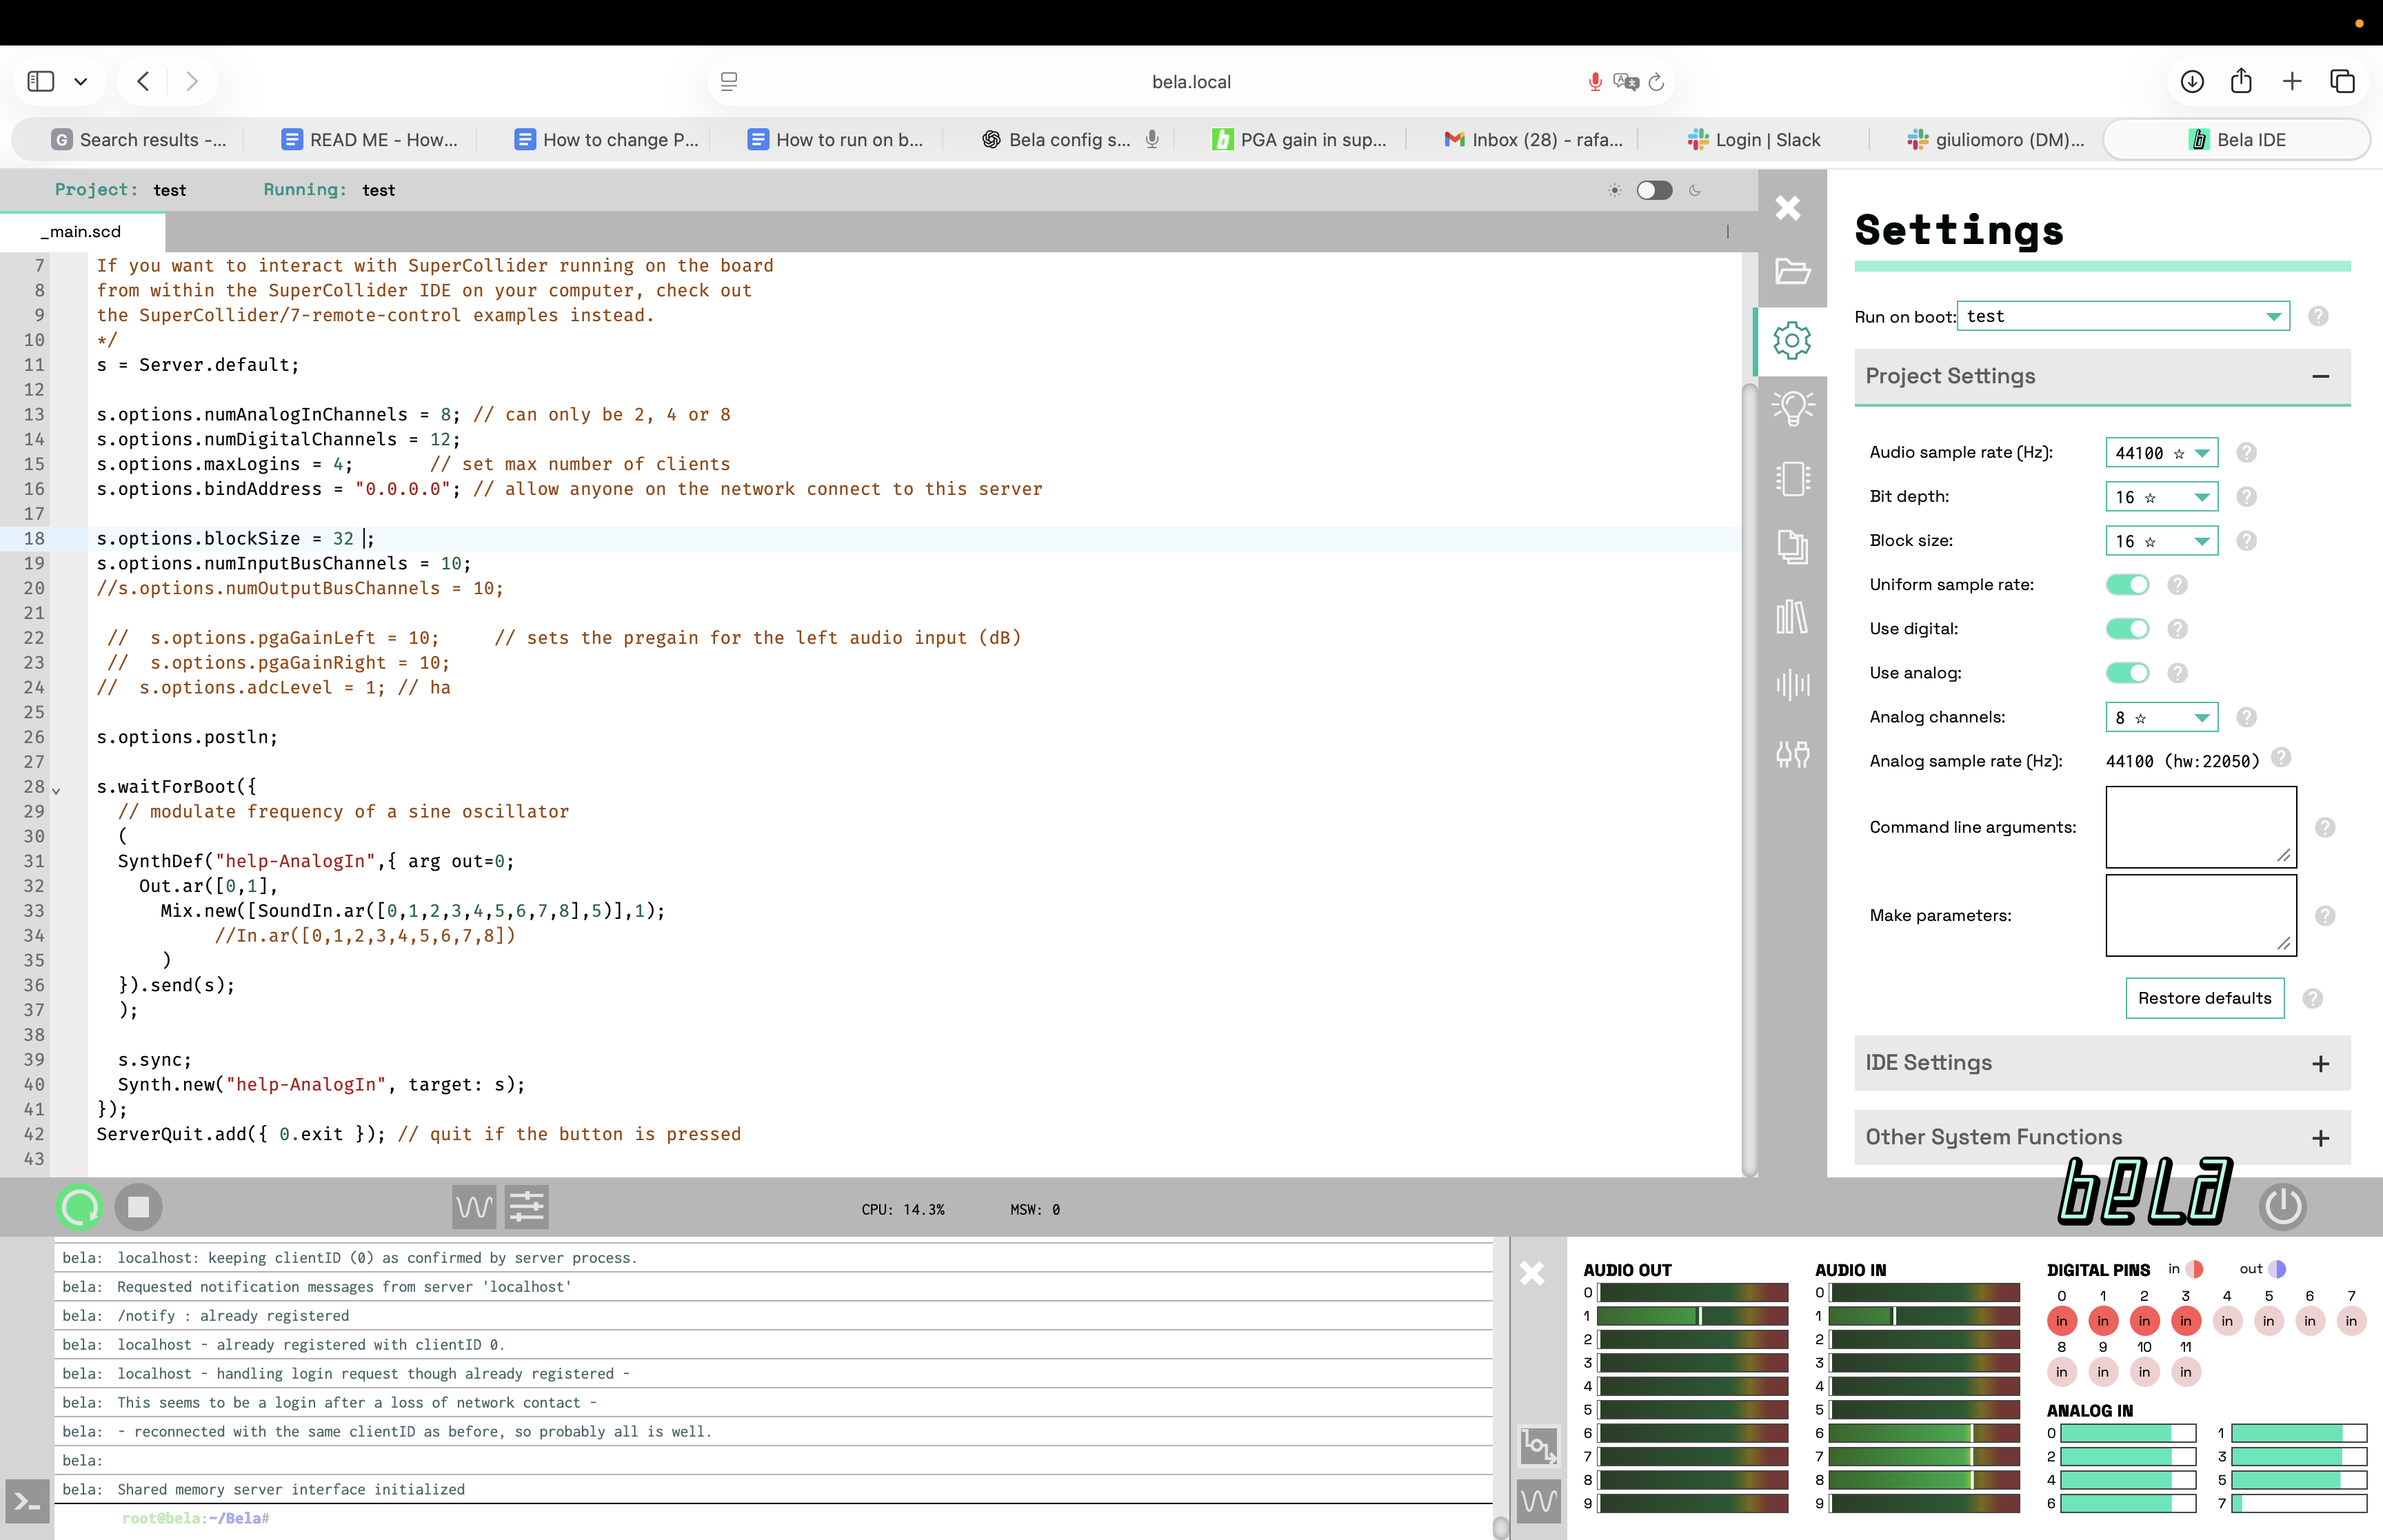
Task: Collapse the Project Settings section
Action: pyautogui.click(x=2102, y=376)
